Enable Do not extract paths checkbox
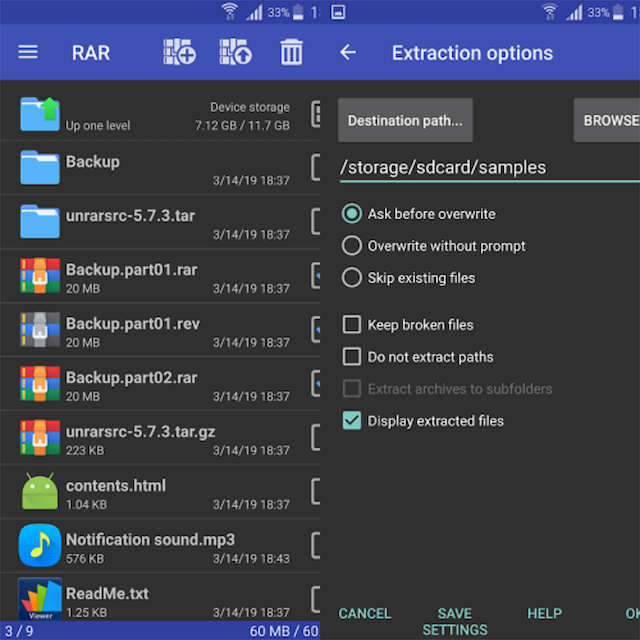The width and height of the screenshot is (640, 640). 352,356
